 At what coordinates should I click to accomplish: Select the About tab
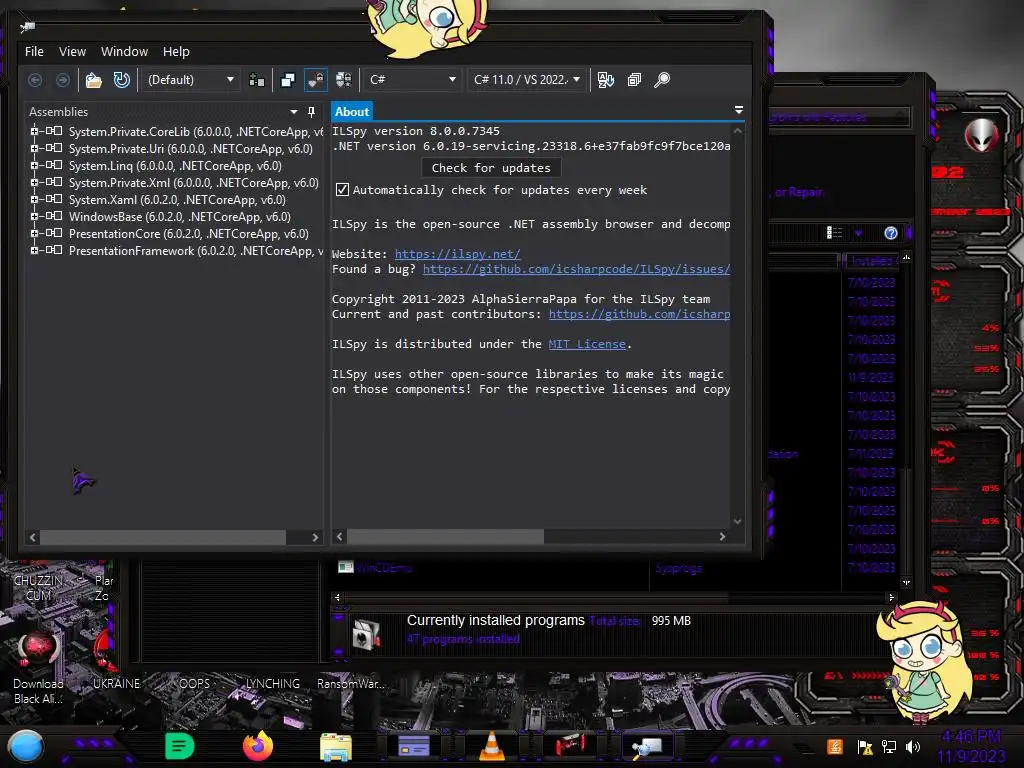[351, 112]
